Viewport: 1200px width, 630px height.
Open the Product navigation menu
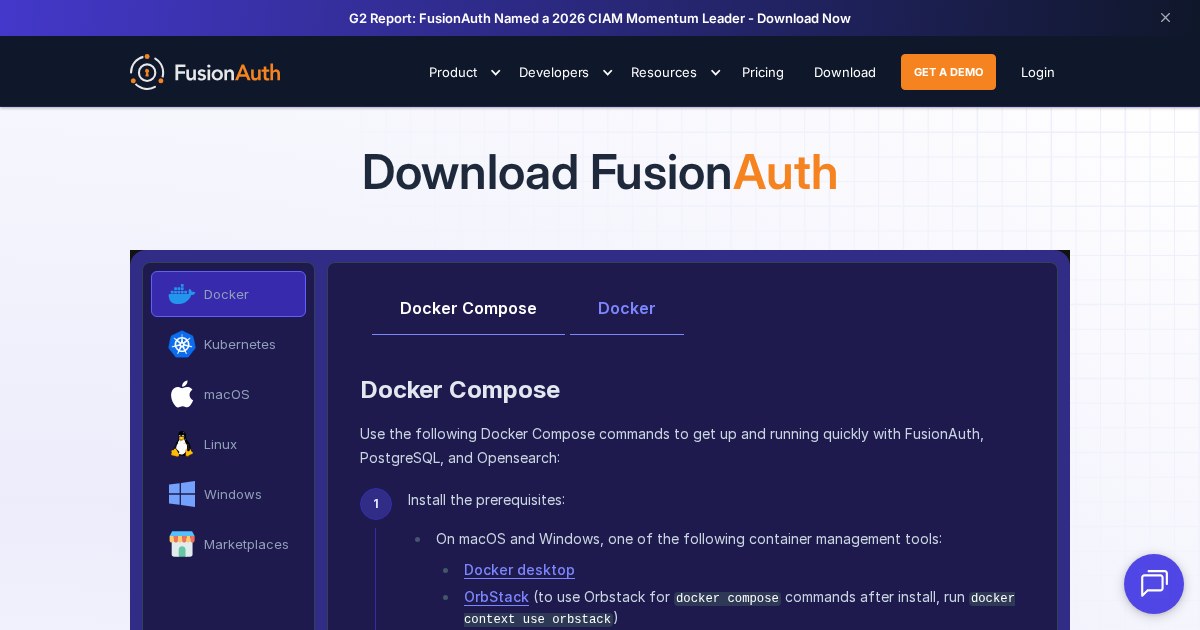point(453,72)
